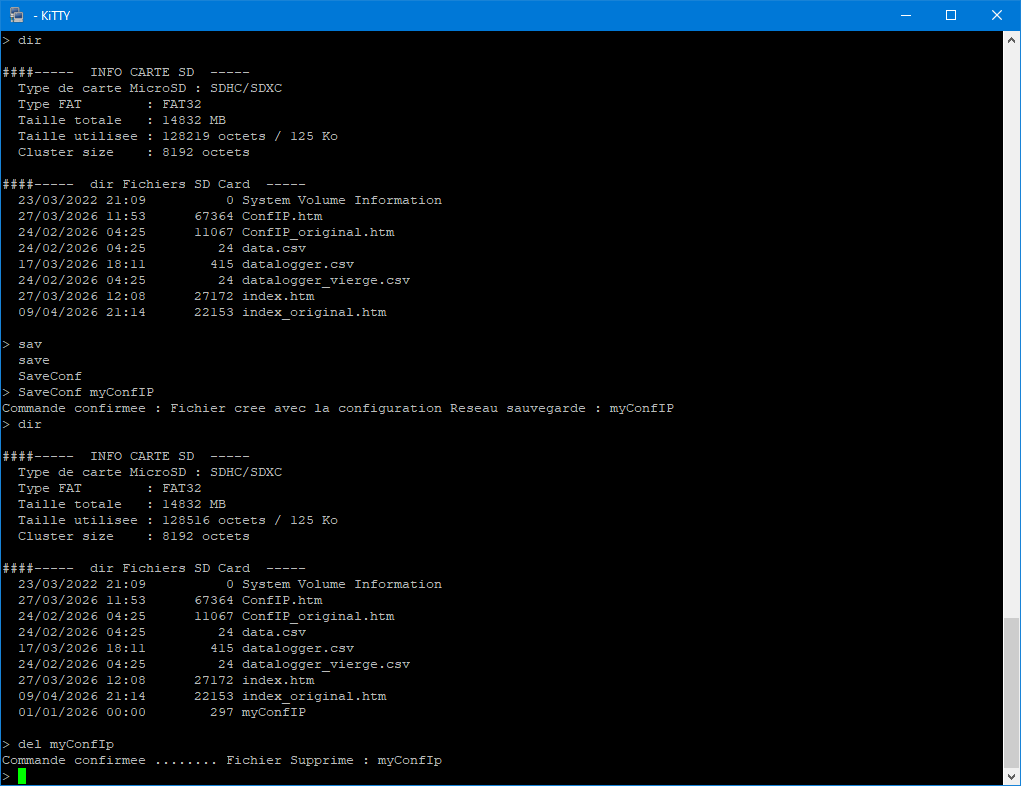Click the 'Fichier cree avec la configuration' message
This screenshot has width=1021, height=786.
click(x=306, y=408)
